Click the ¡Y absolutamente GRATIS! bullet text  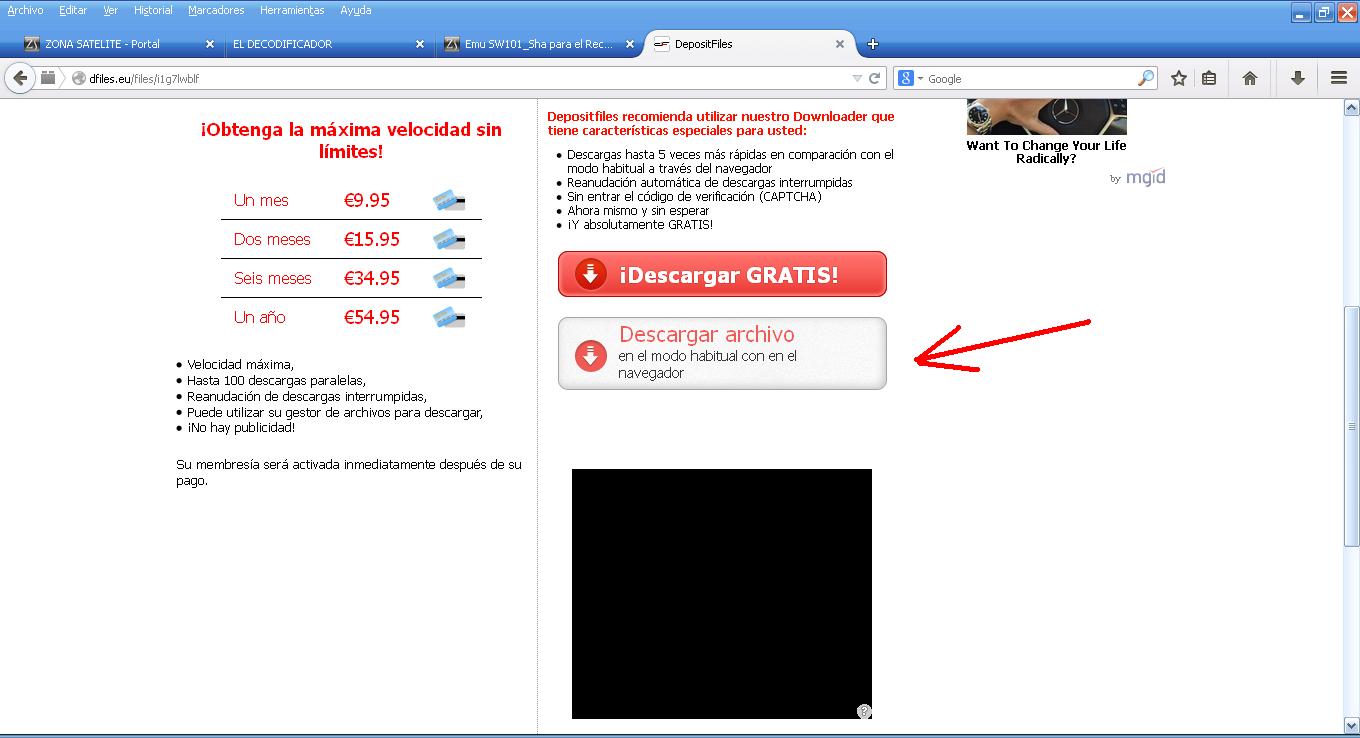click(x=640, y=224)
